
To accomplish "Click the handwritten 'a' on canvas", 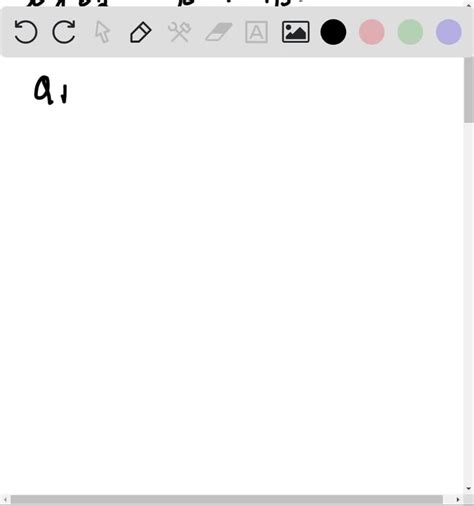I will tap(44, 90).
